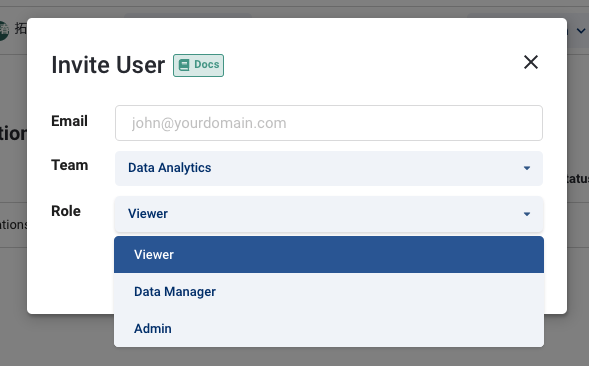Click the workspace name beside the avatar
The image size is (589, 366).
(x=21, y=29)
